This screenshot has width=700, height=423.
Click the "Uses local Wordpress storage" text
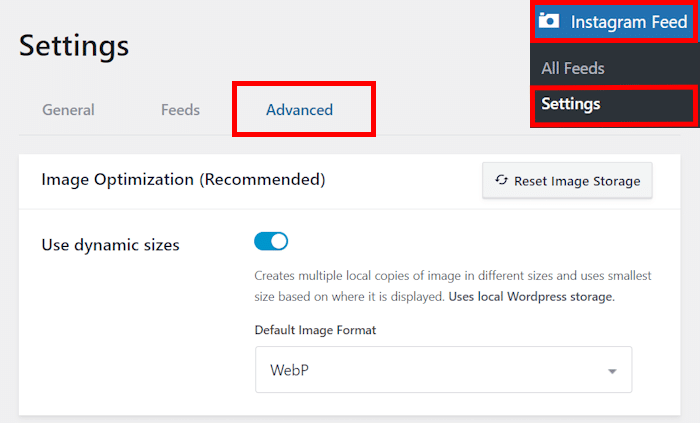531,297
